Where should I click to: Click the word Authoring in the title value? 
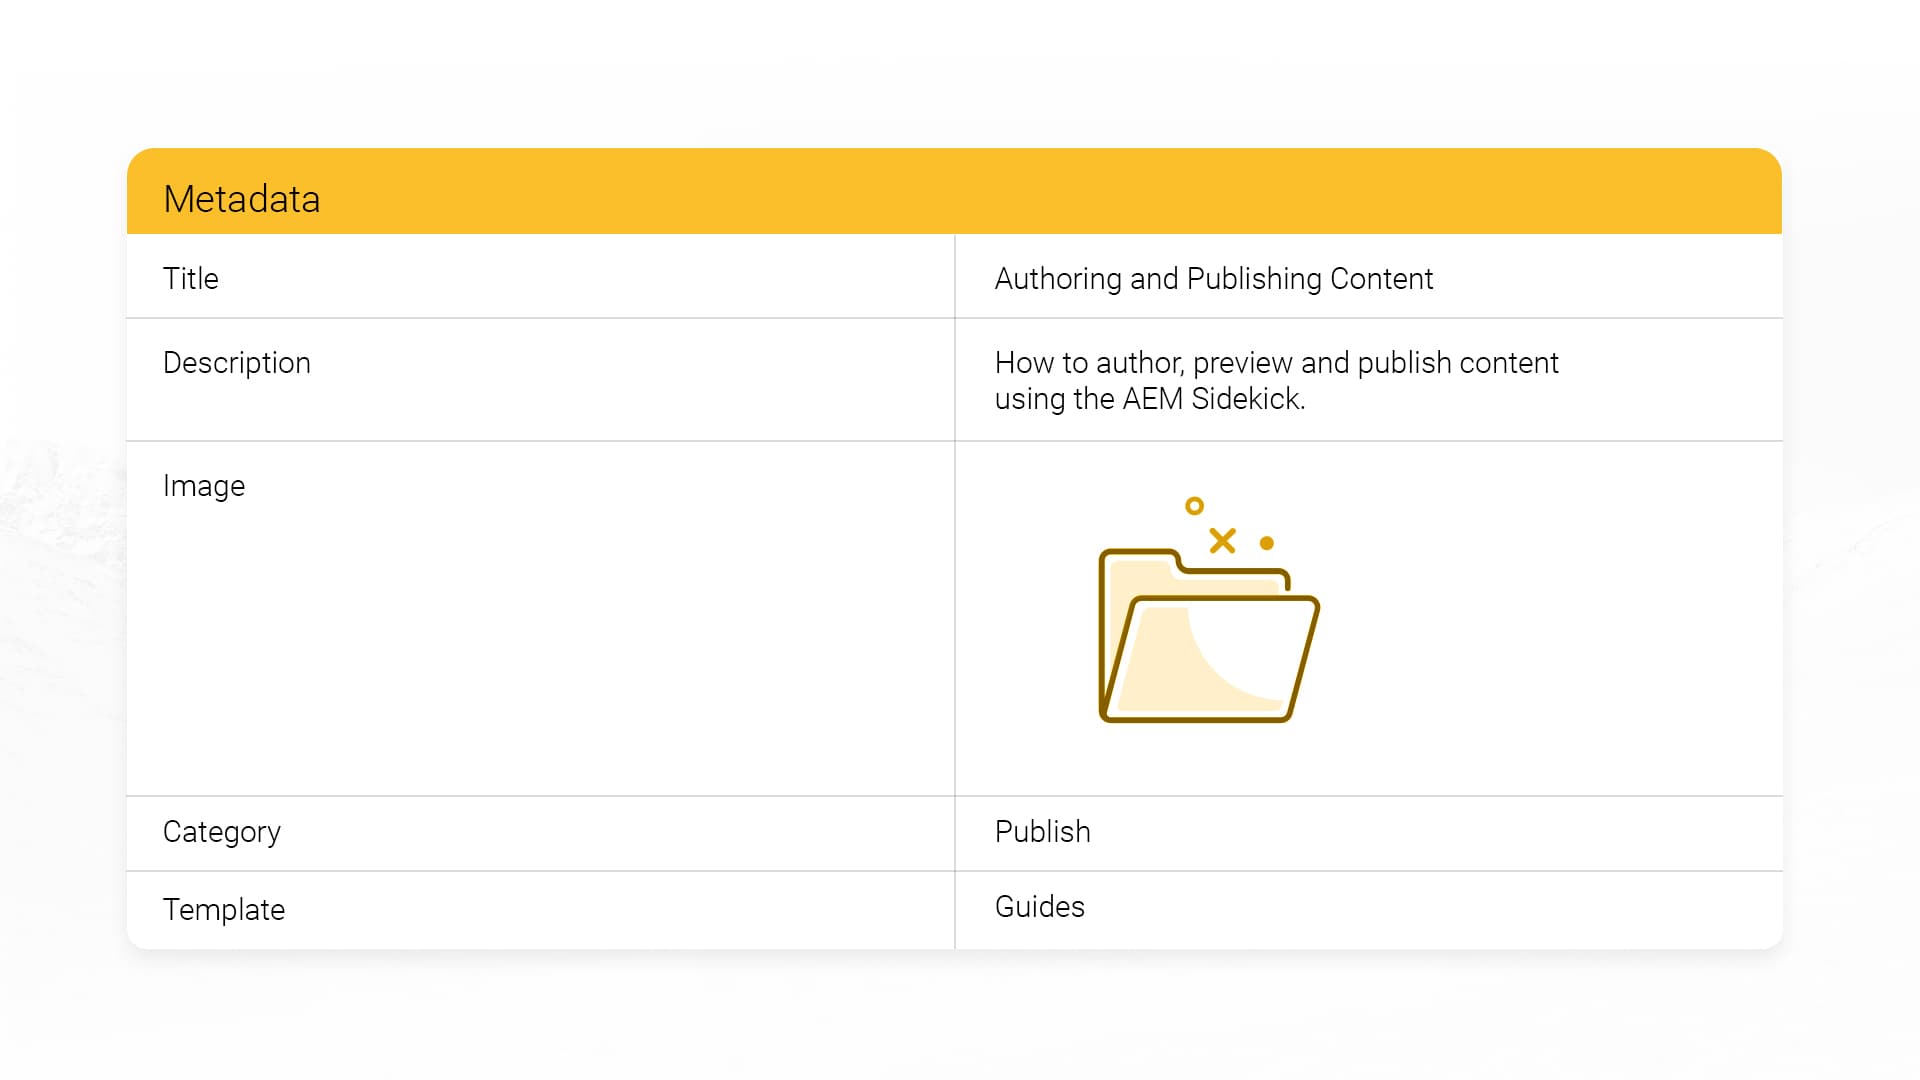click(x=1058, y=279)
